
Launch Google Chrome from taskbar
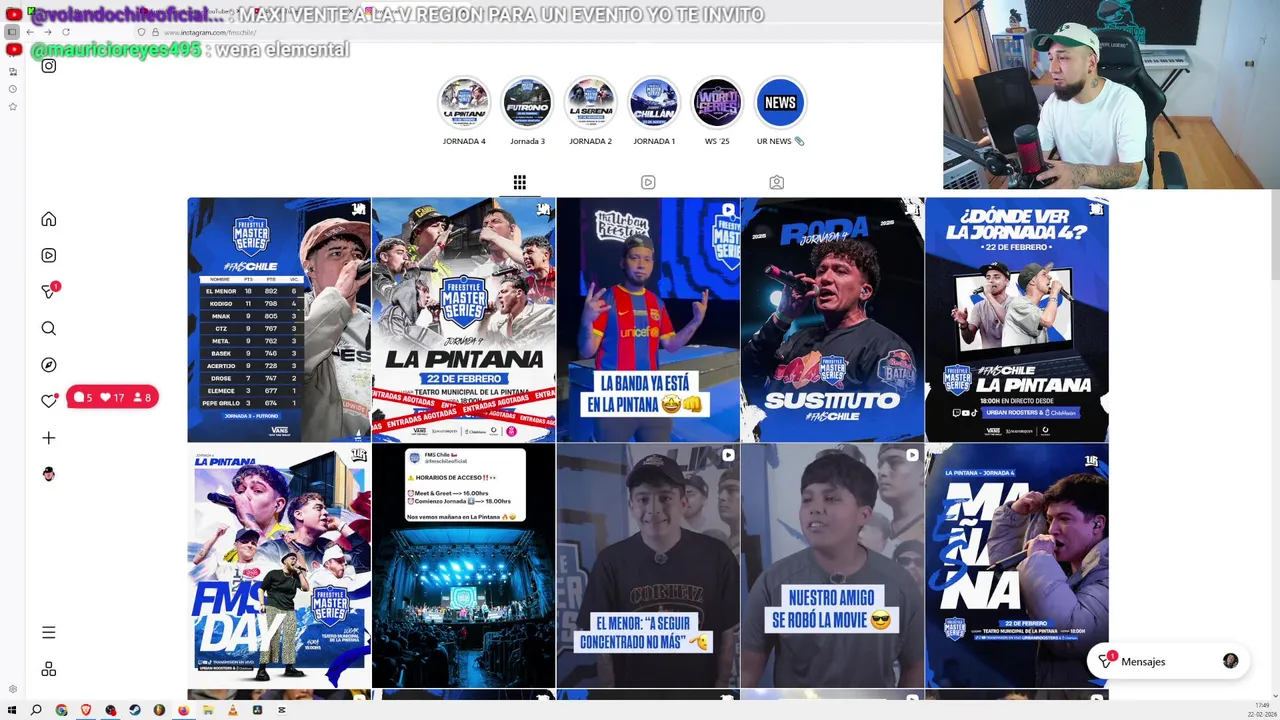[x=61, y=710]
